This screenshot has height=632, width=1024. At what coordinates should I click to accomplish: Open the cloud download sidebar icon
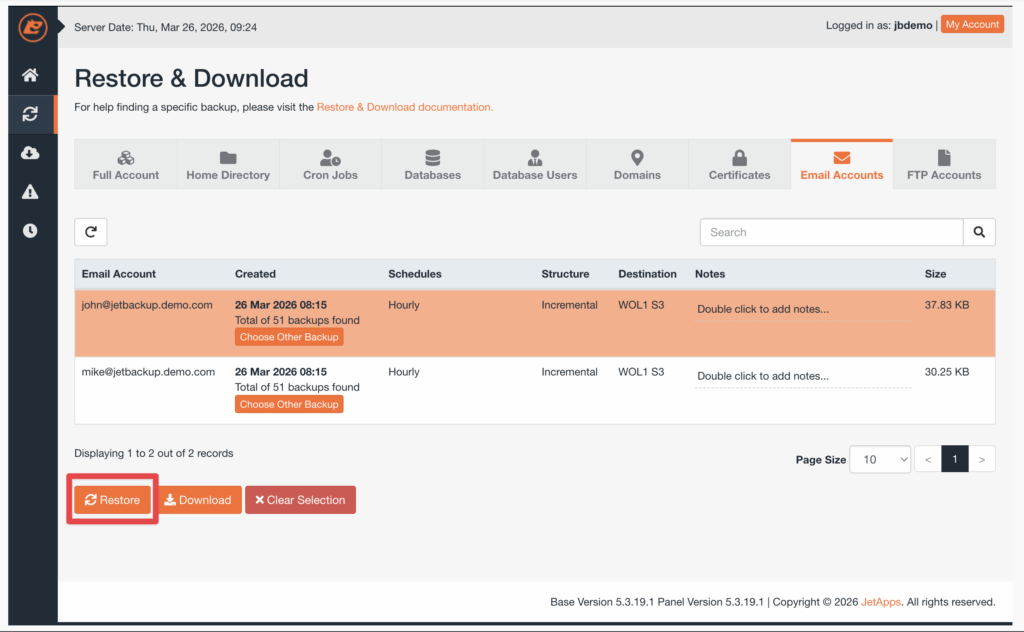click(x=30, y=153)
